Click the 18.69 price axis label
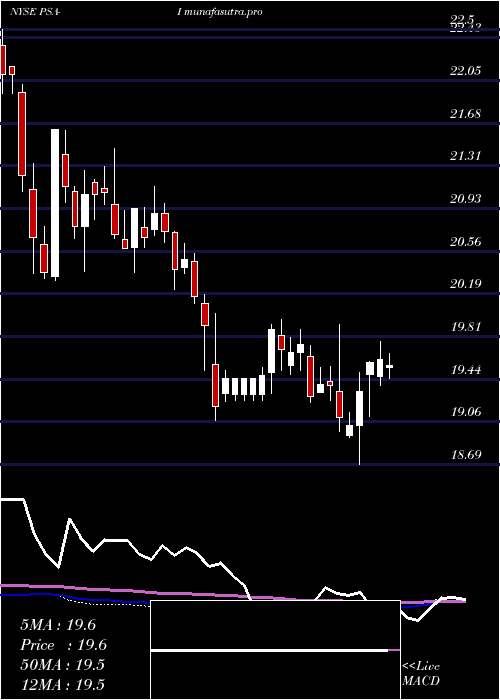 pos(466,455)
